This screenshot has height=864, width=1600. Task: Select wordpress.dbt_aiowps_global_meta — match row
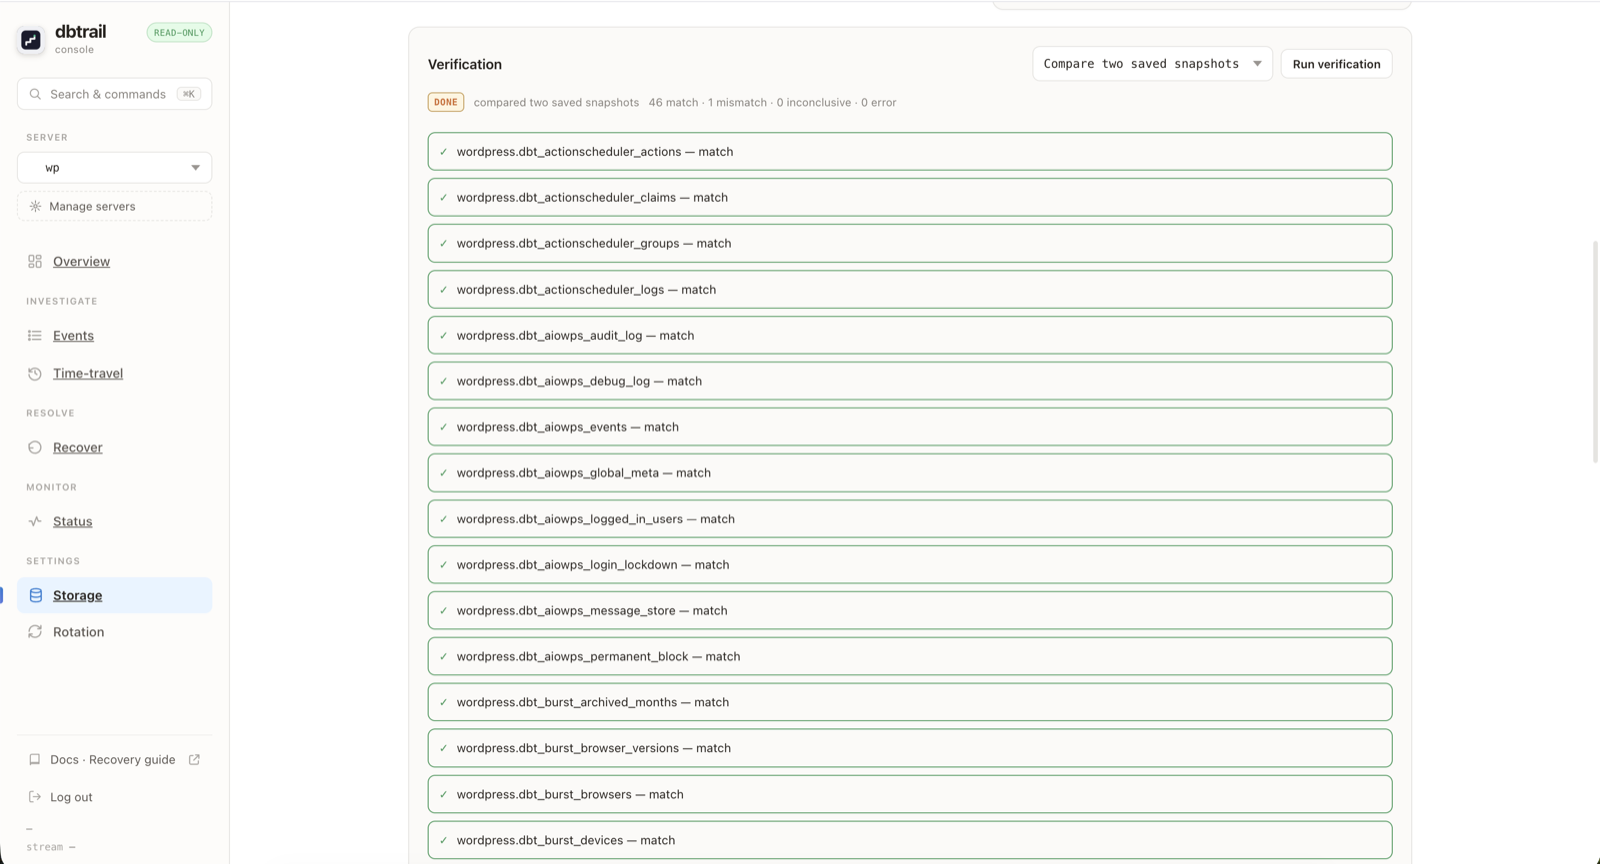coord(910,473)
